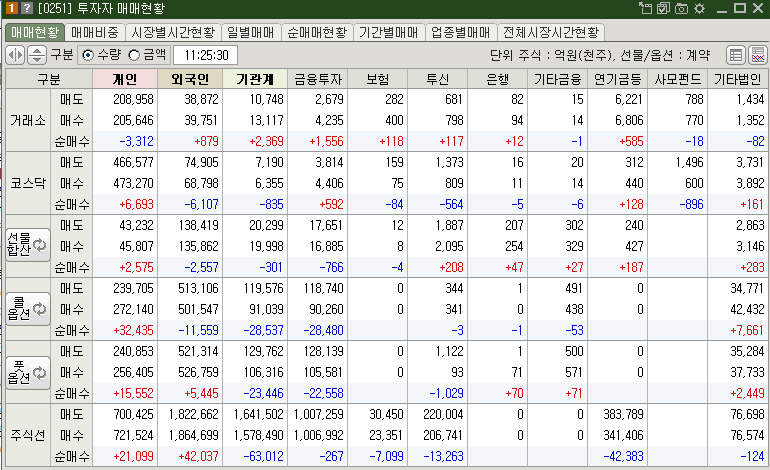
Task: Click the 금융투자 column header
Action: coord(318,79)
